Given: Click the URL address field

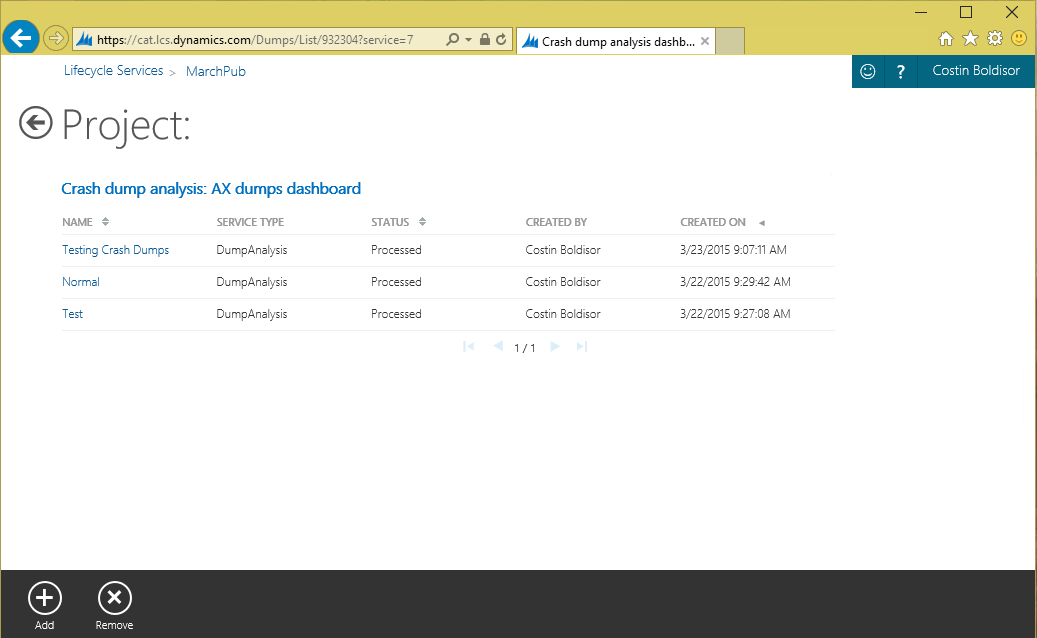Looking at the screenshot, I should [260, 40].
